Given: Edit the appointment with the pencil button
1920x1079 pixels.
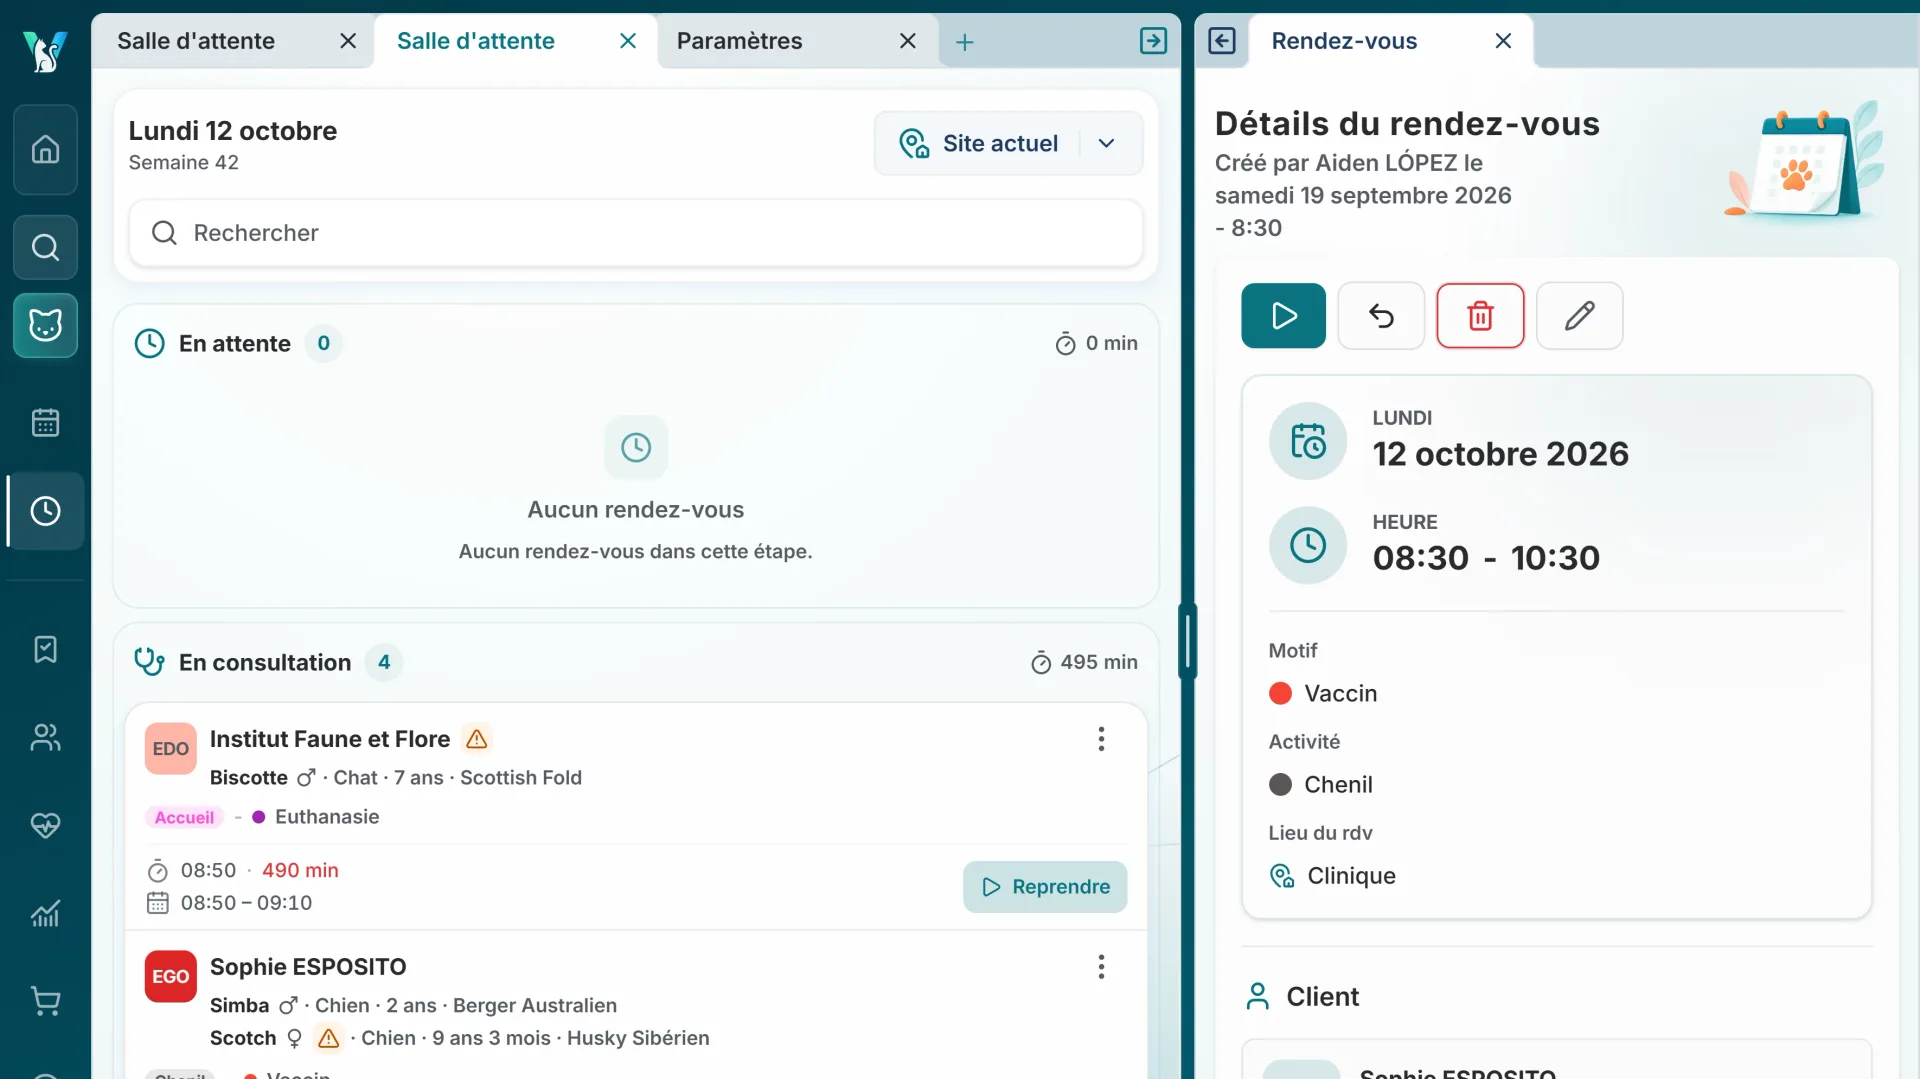Looking at the screenshot, I should click(1579, 316).
